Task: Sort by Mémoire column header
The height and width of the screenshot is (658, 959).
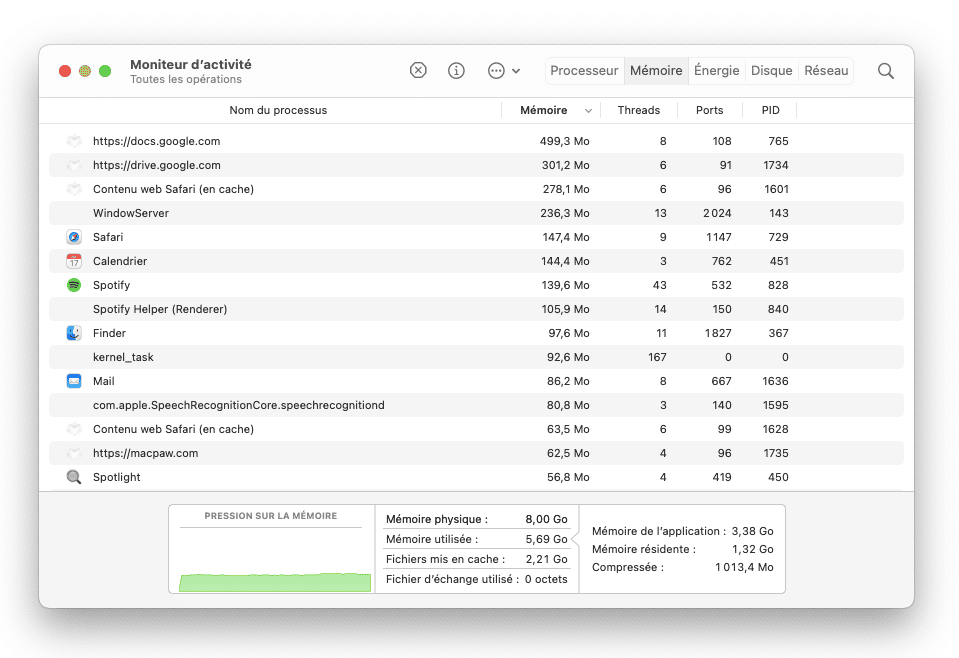Action: [x=544, y=110]
